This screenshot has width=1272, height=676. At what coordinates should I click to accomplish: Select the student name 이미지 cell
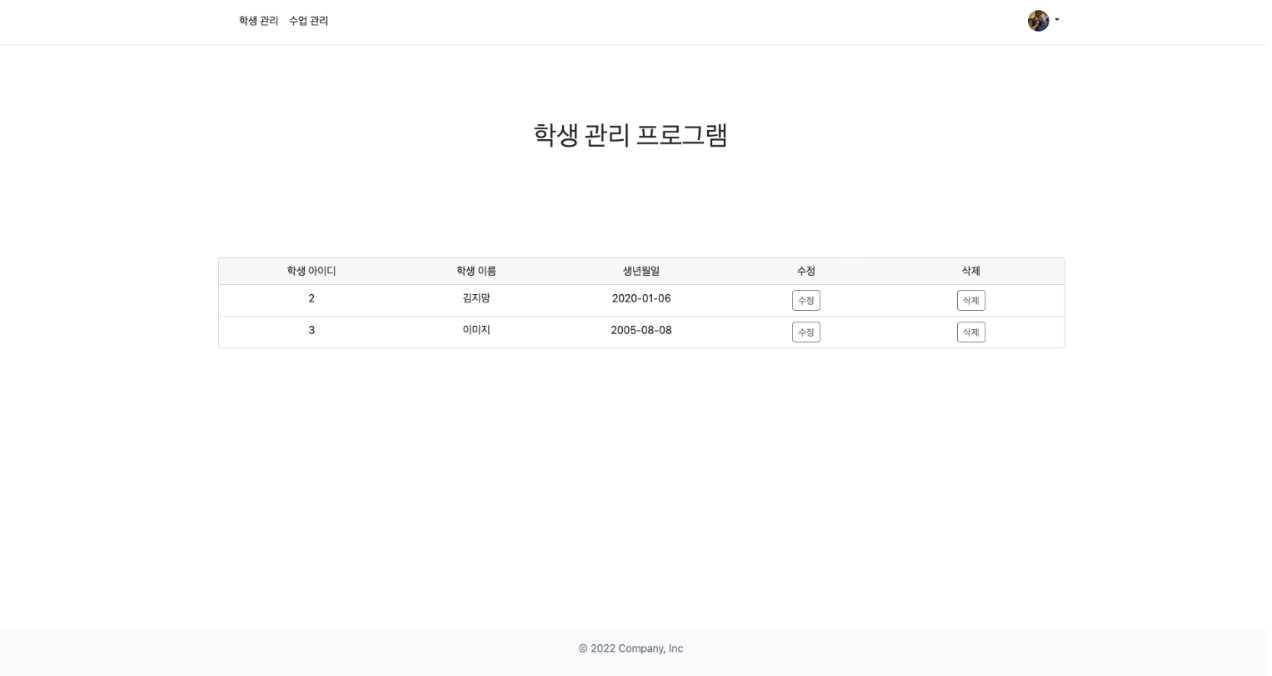pos(476,330)
